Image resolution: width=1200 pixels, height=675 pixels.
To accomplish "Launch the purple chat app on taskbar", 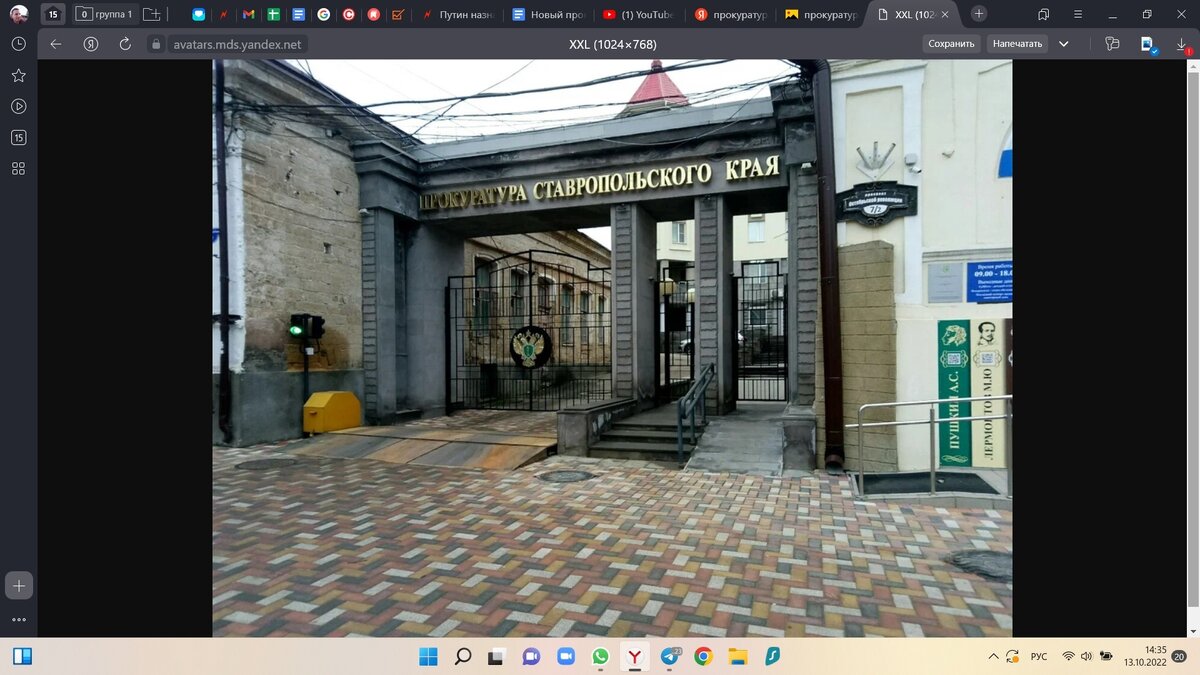I will (x=531, y=656).
